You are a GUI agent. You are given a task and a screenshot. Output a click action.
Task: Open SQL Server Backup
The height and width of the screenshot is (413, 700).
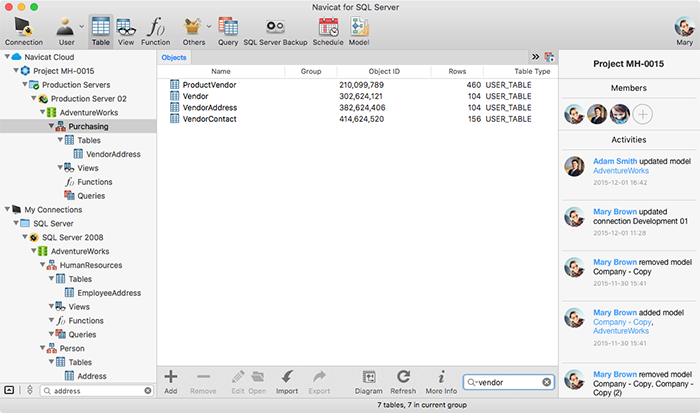[275, 31]
